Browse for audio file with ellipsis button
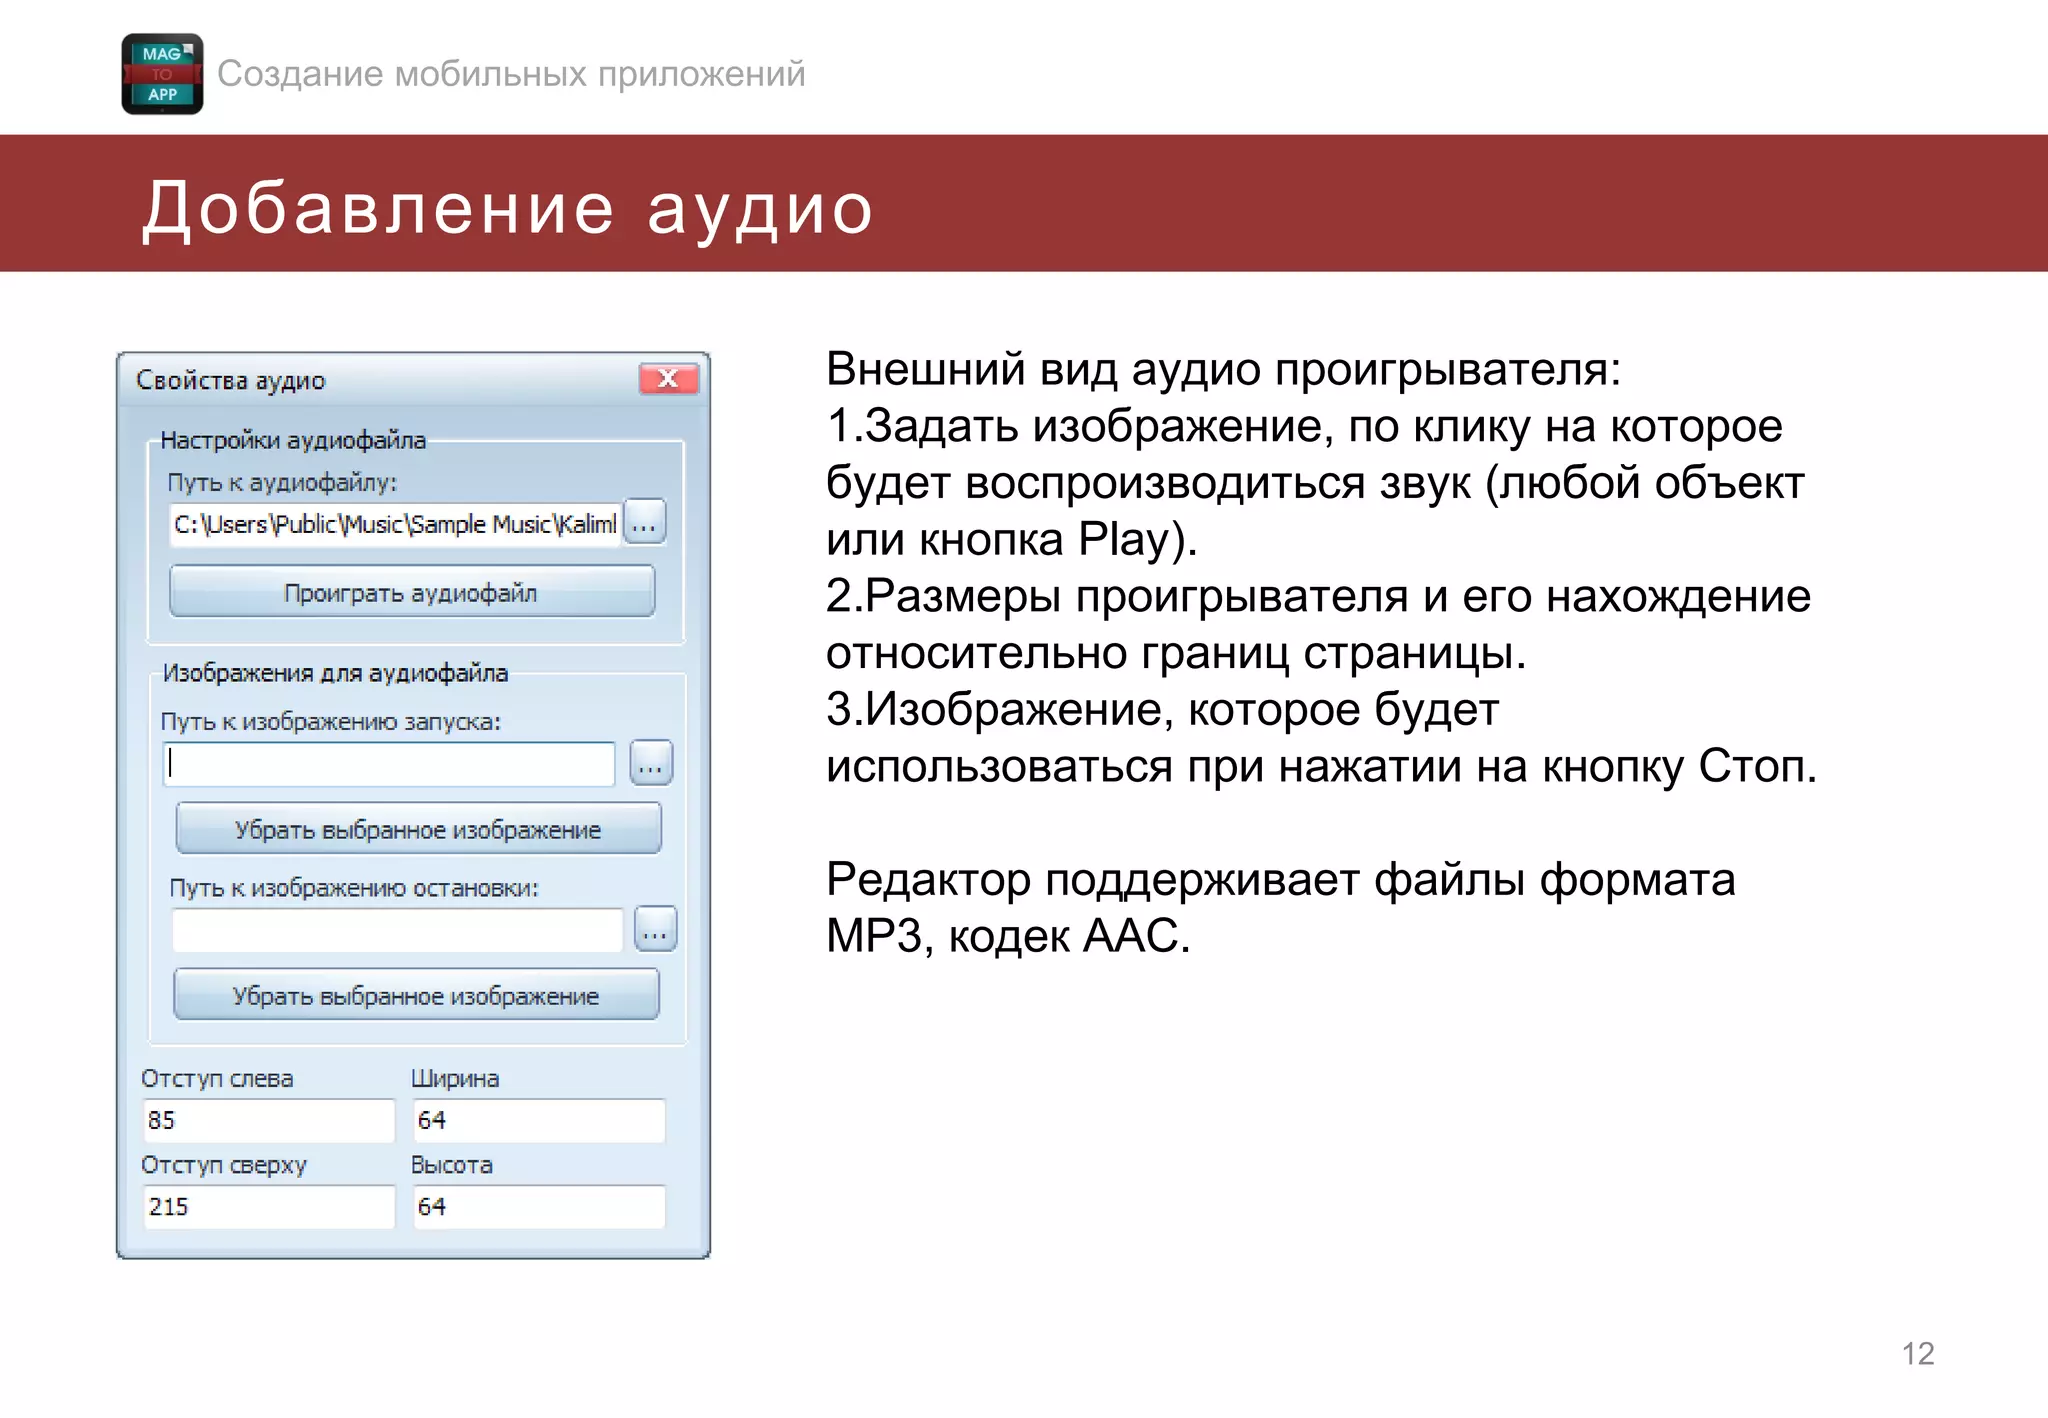Screen dimensions: 2048x1418 (x=645, y=523)
